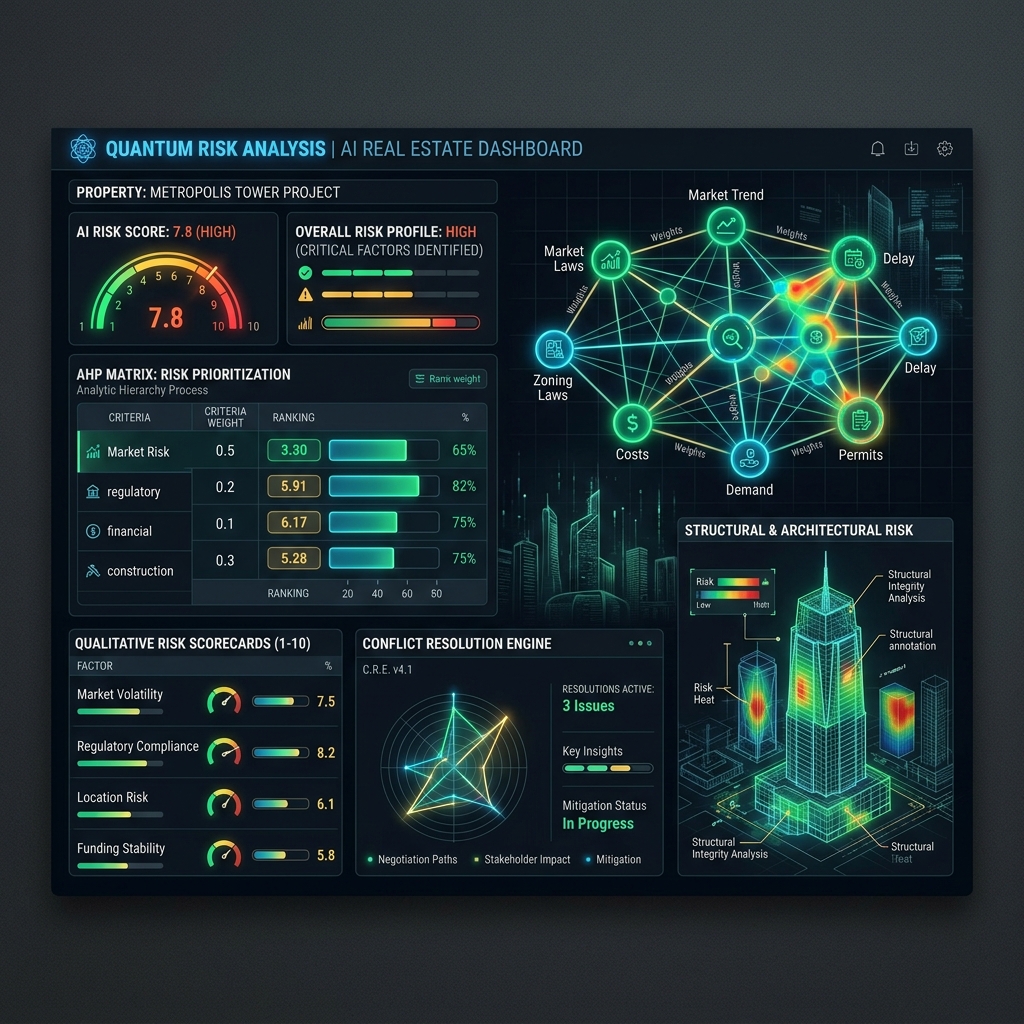
Task: Click the bar chart icon in risk profile
Action: [305, 323]
